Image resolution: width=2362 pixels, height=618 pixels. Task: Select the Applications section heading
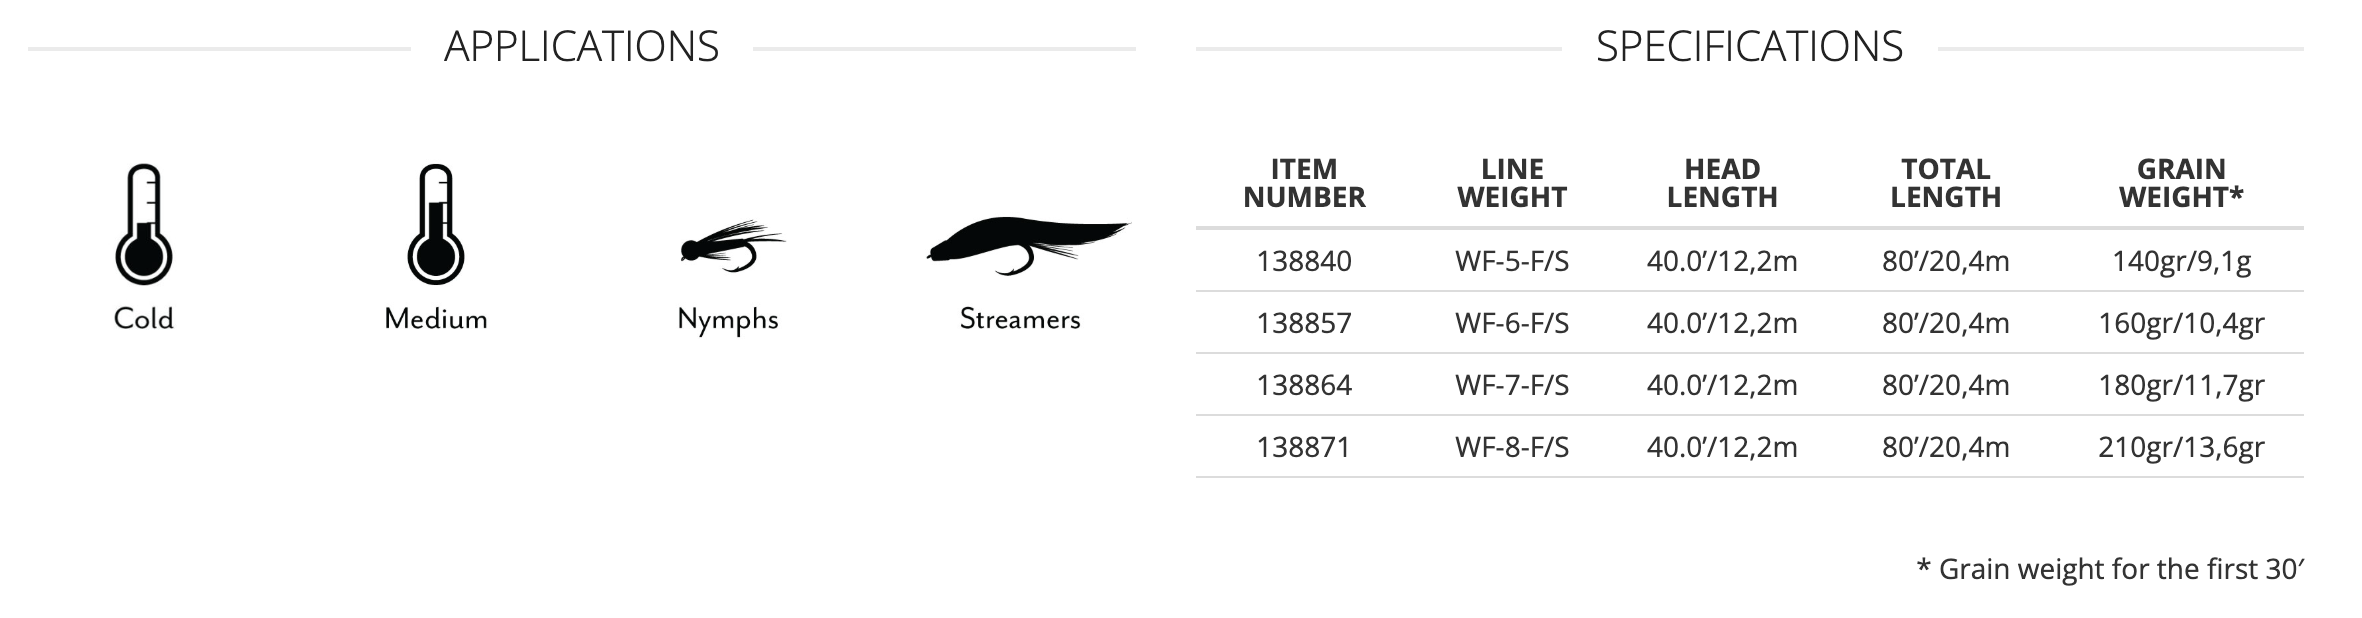[581, 47]
